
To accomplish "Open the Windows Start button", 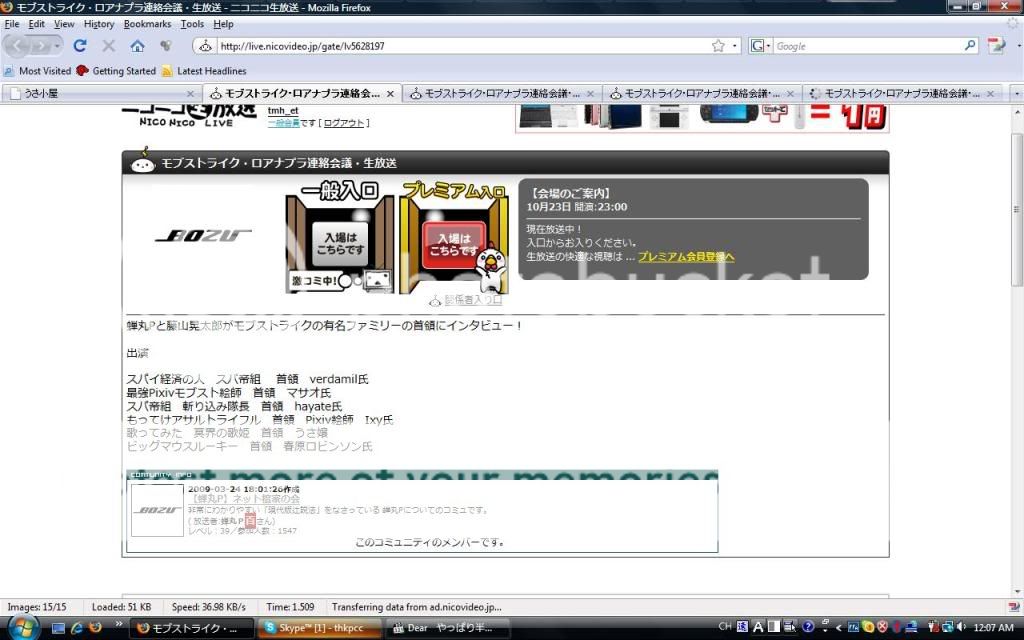I will tap(21, 628).
